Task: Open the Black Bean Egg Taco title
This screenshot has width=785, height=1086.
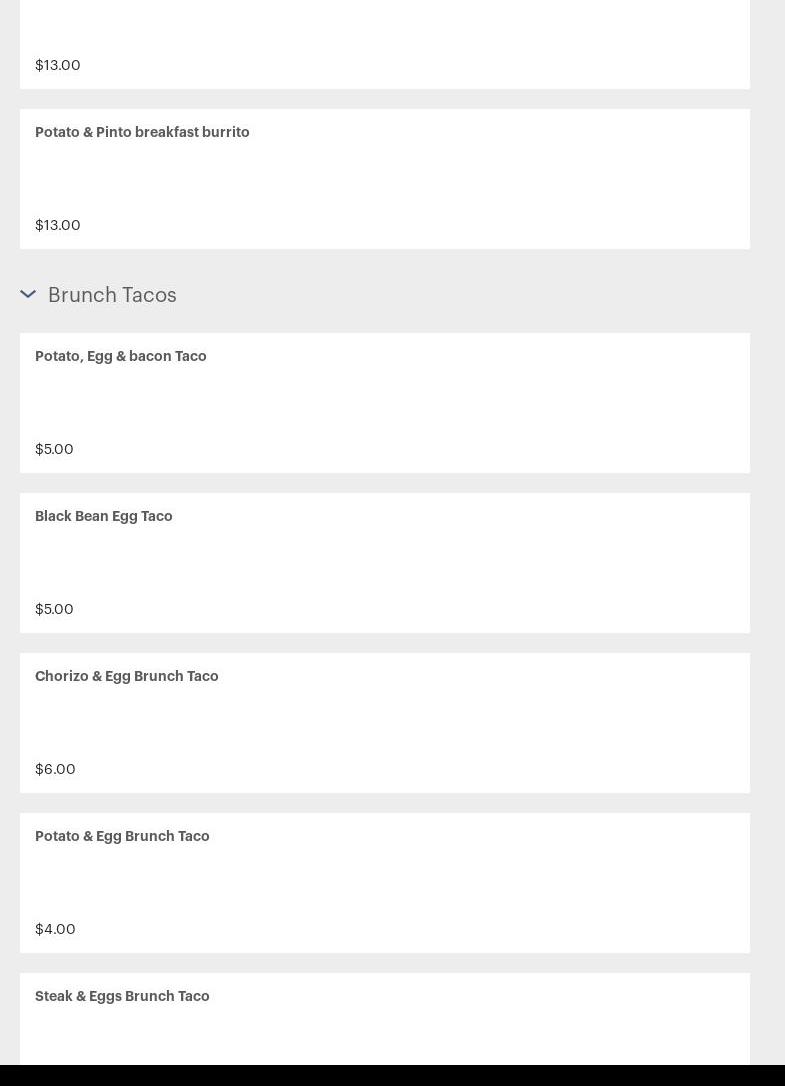Action: (x=104, y=516)
